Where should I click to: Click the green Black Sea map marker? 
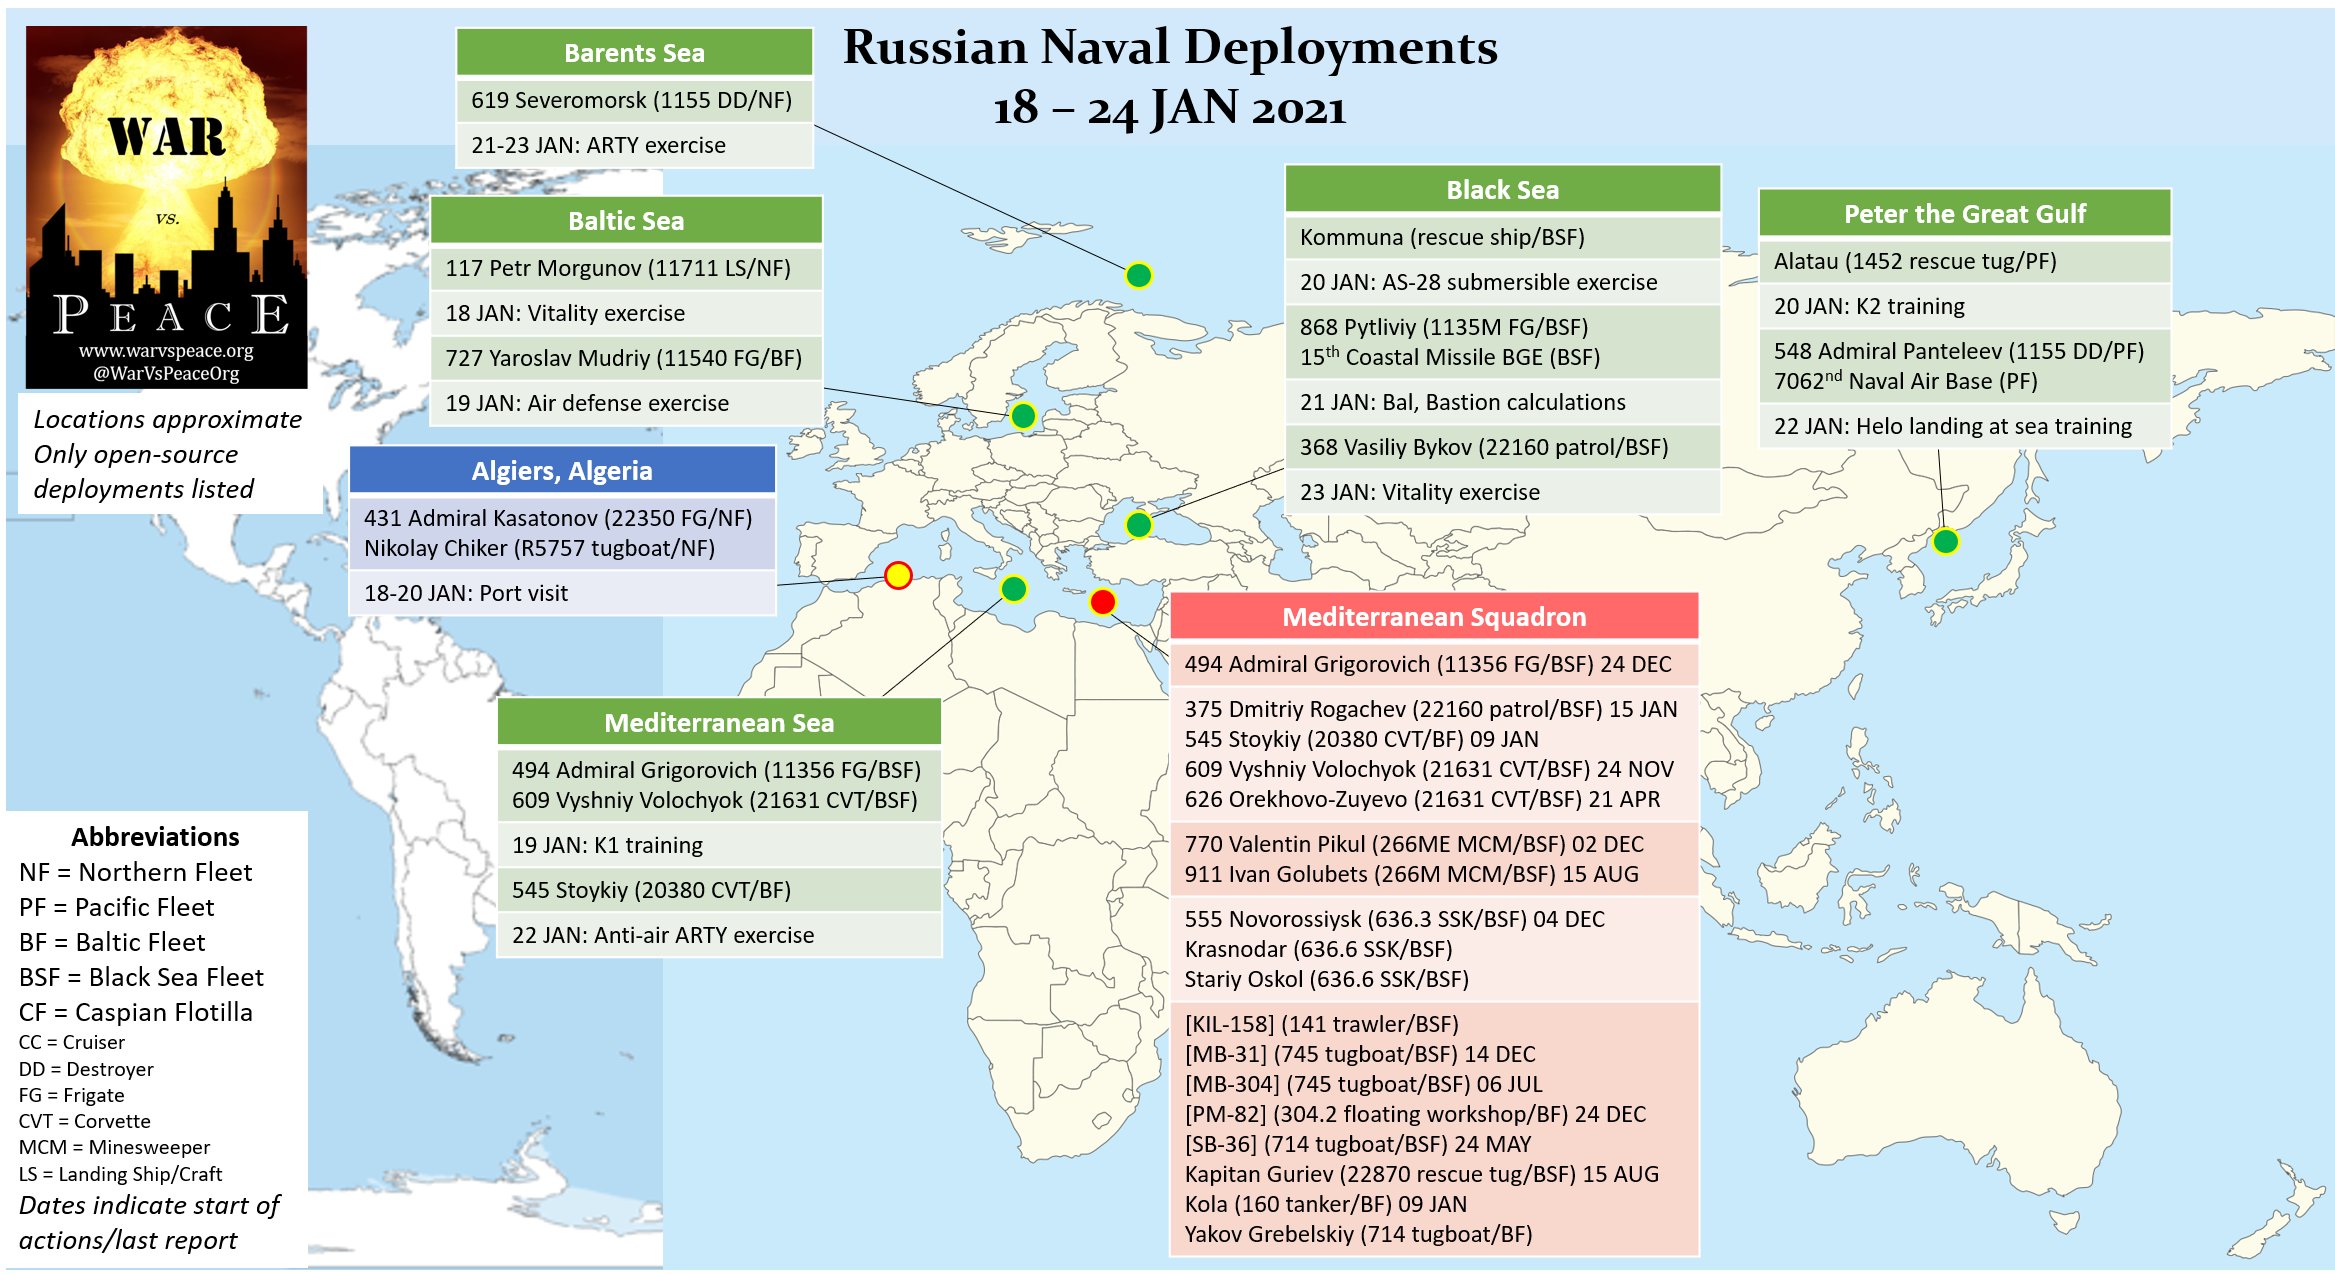pyautogui.click(x=1138, y=524)
